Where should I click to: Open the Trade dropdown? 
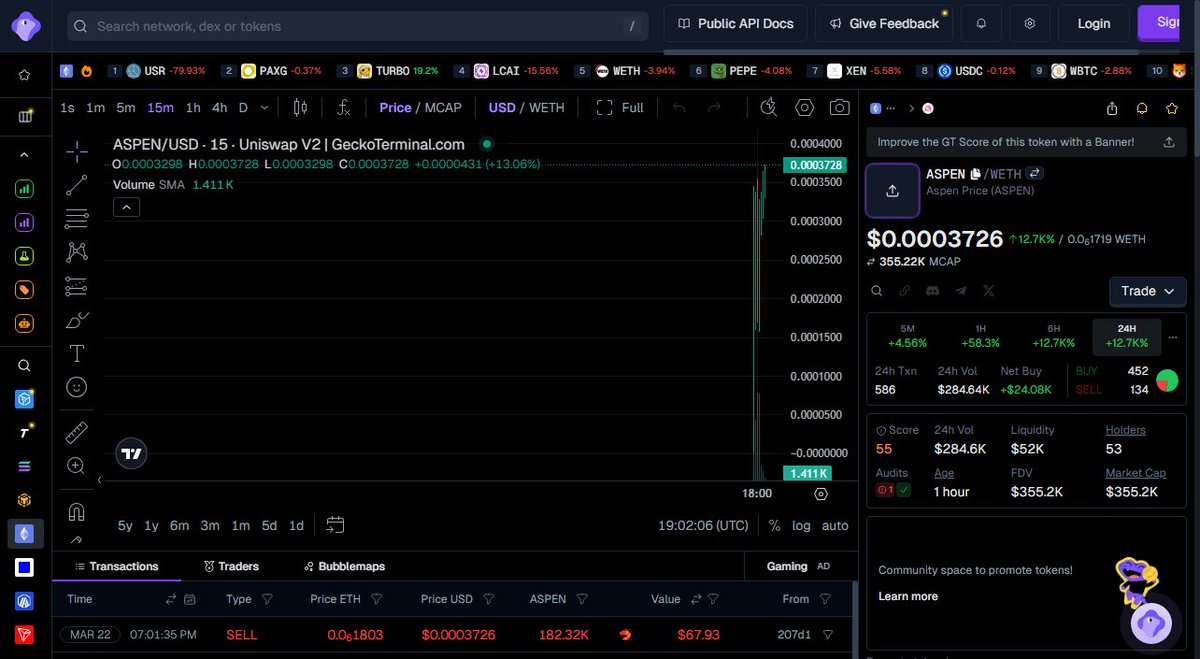click(1146, 291)
